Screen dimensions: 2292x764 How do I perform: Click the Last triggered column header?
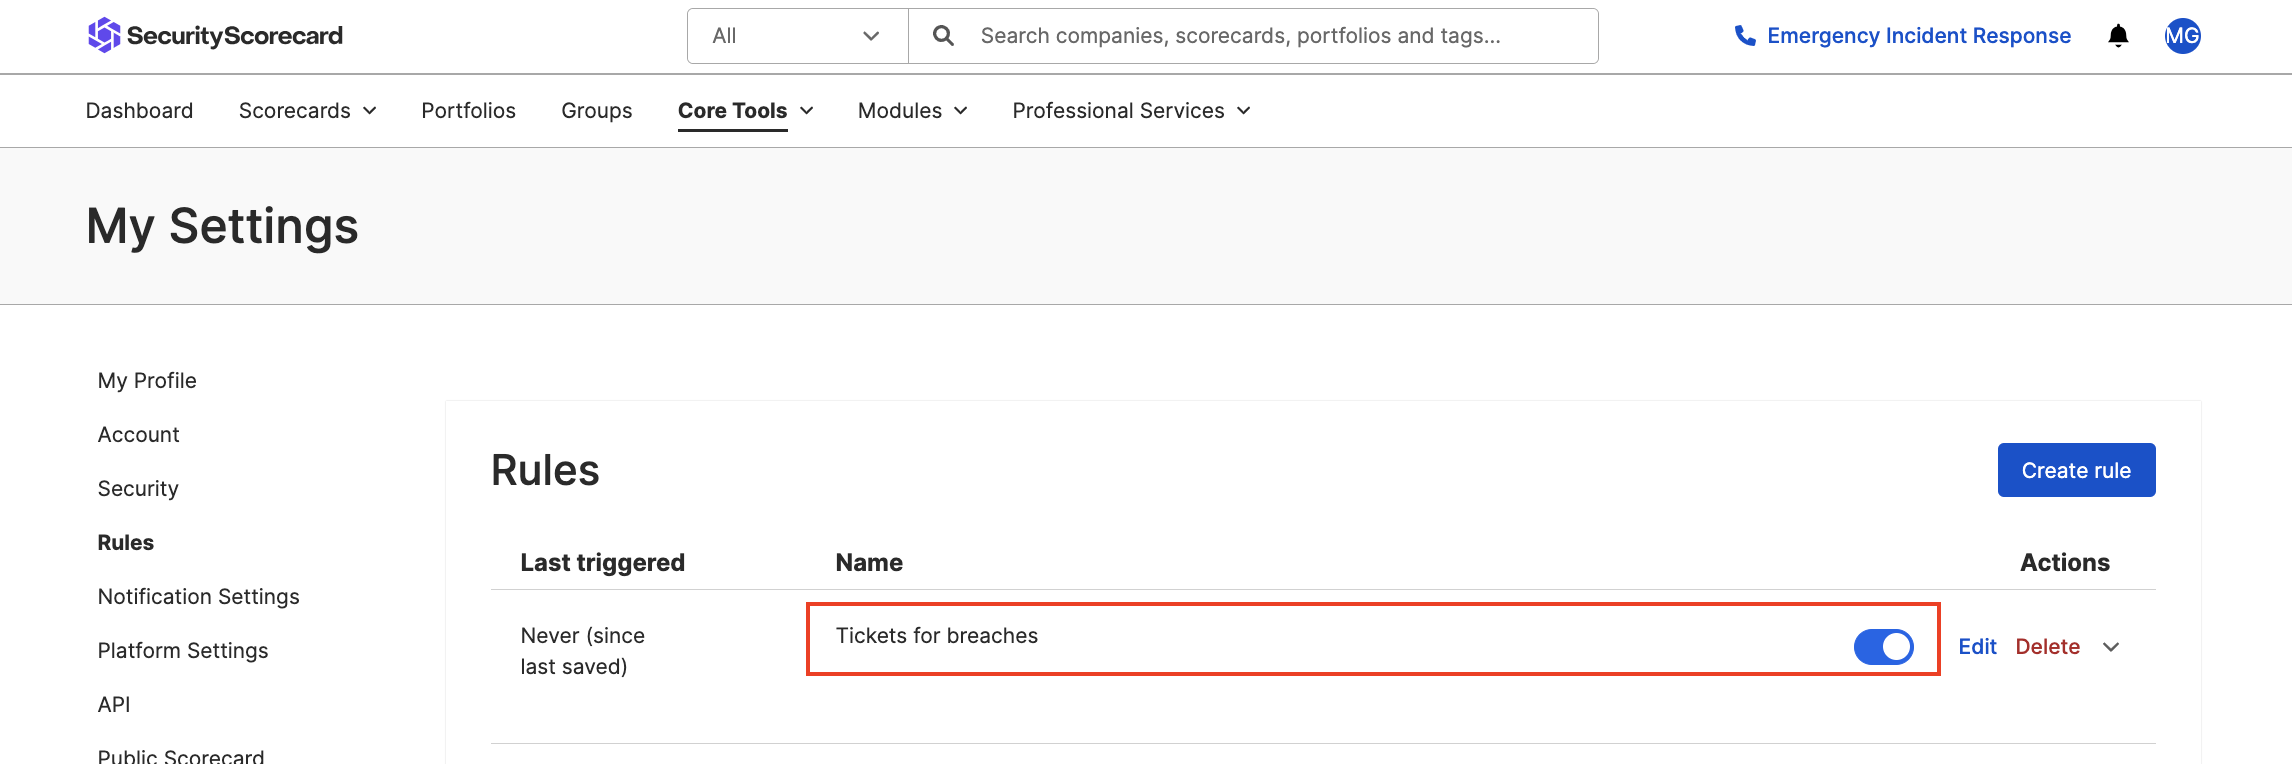click(602, 563)
